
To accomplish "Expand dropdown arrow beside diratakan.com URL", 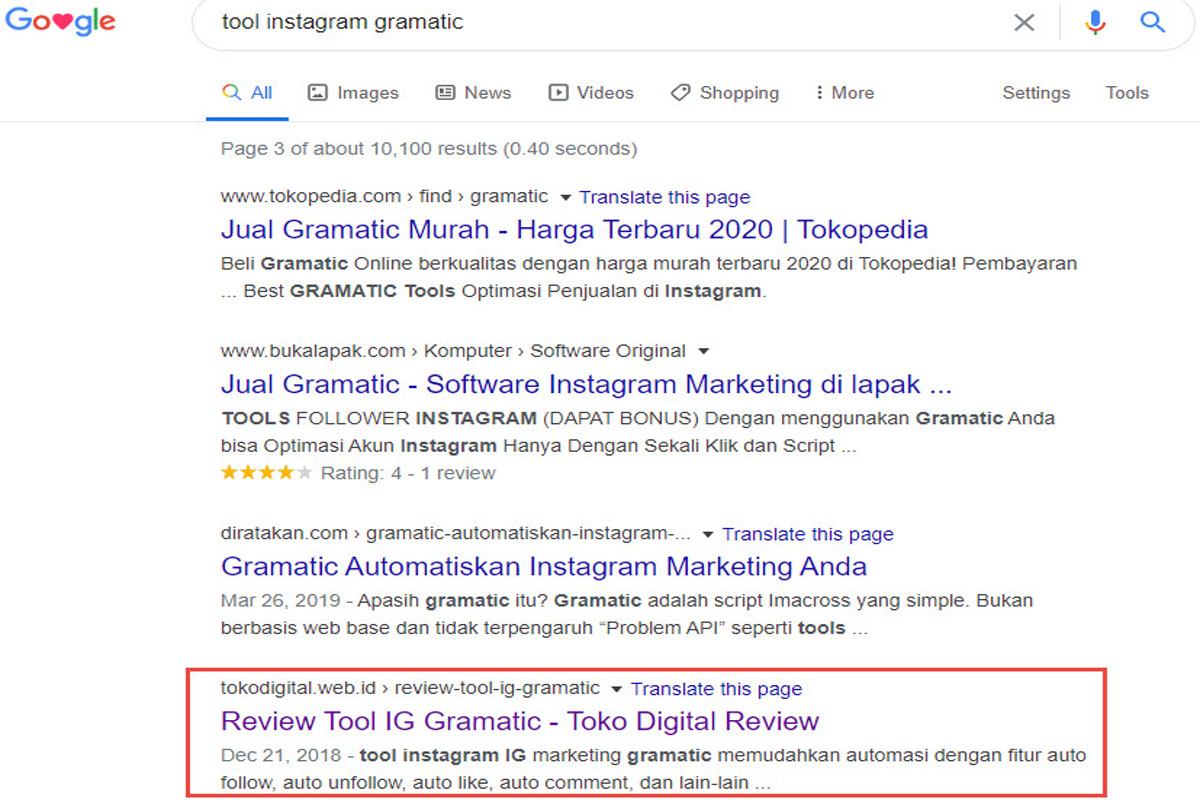I will pyautogui.click(x=708, y=535).
